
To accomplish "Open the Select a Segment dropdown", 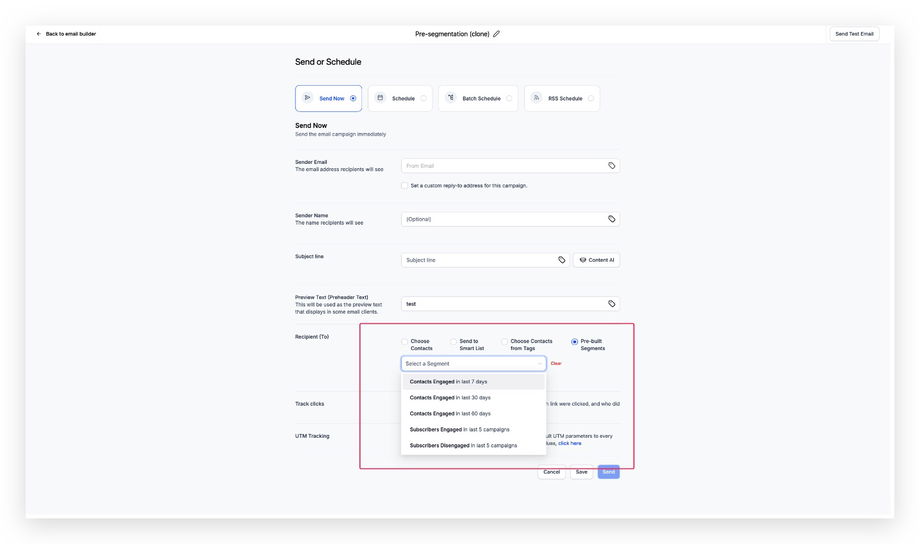I will click(x=473, y=364).
